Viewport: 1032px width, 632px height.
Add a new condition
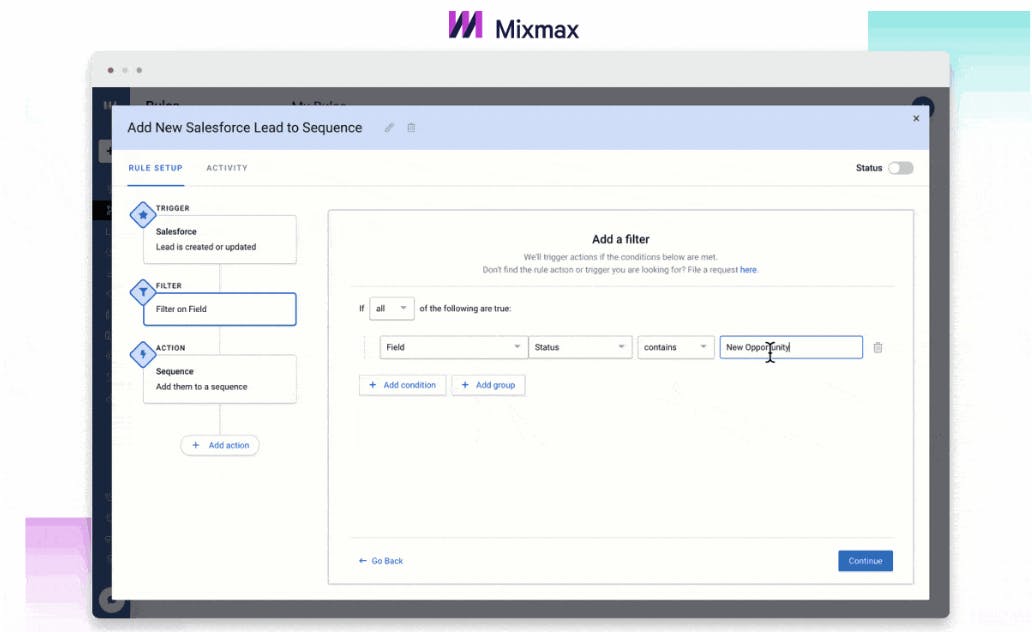coord(402,385)
